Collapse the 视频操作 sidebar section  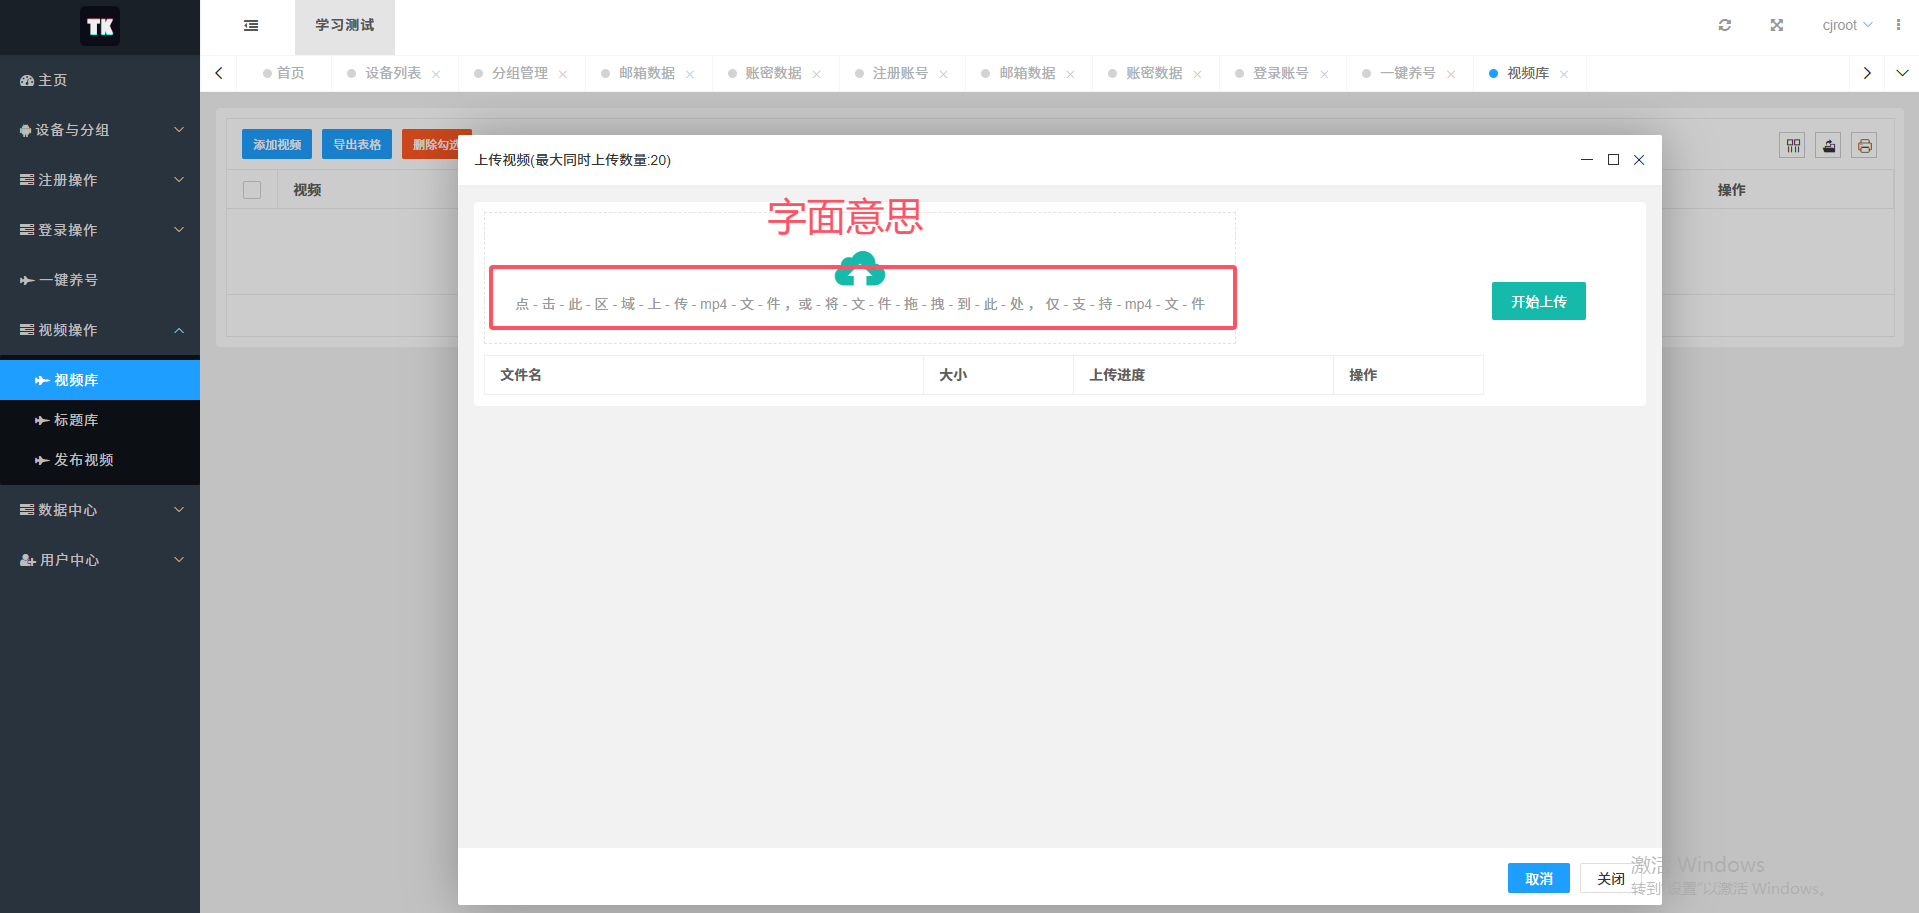tap(67, 330)
